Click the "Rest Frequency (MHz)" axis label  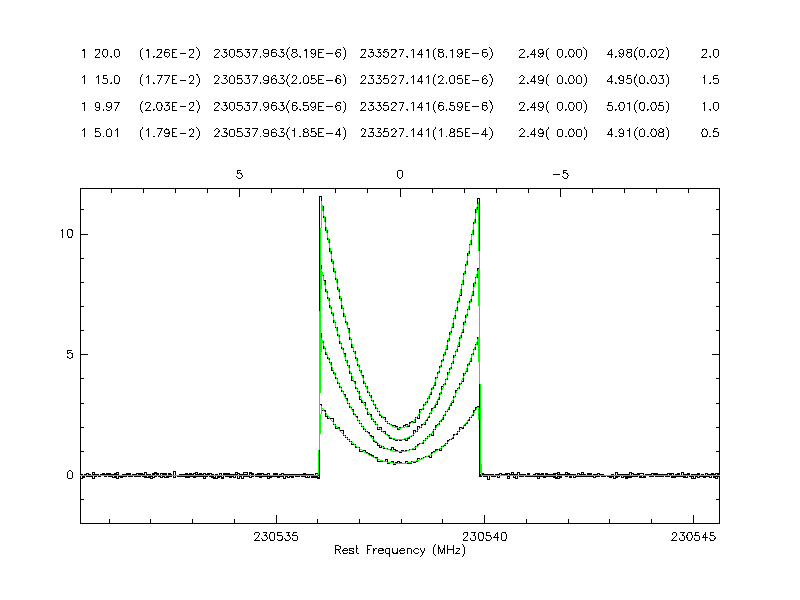[399, 551]
